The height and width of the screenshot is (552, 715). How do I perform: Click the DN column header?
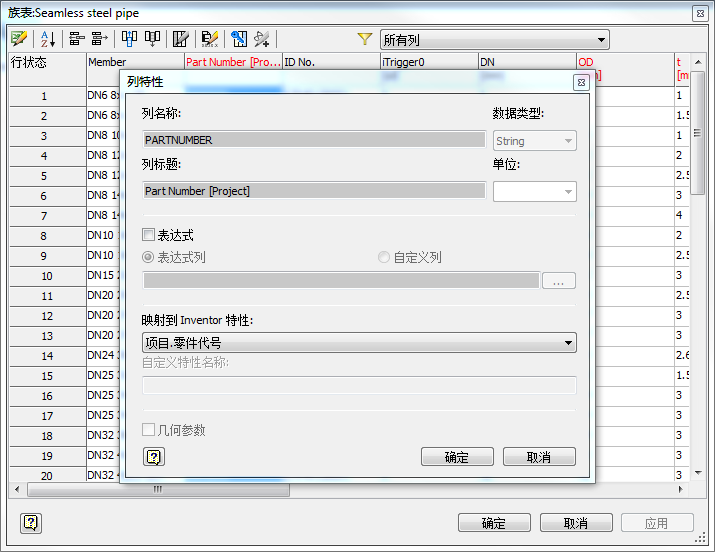coord(528,62)
